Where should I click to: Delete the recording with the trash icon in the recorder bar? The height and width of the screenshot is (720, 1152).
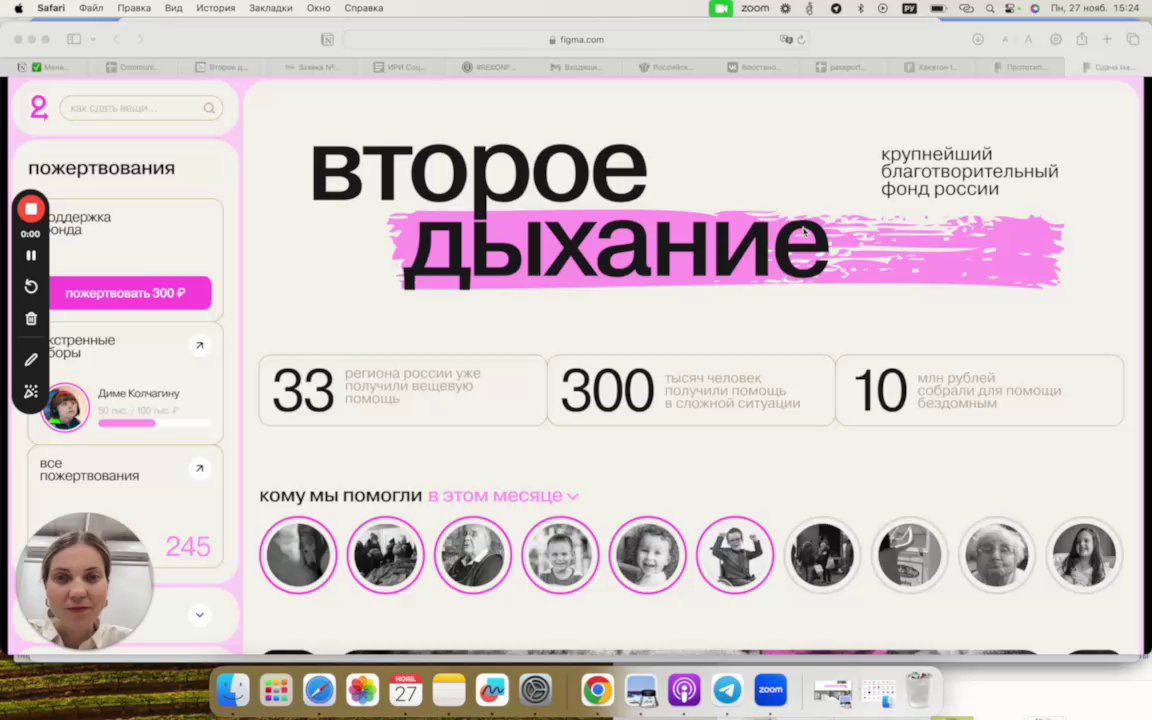point(31,318)
